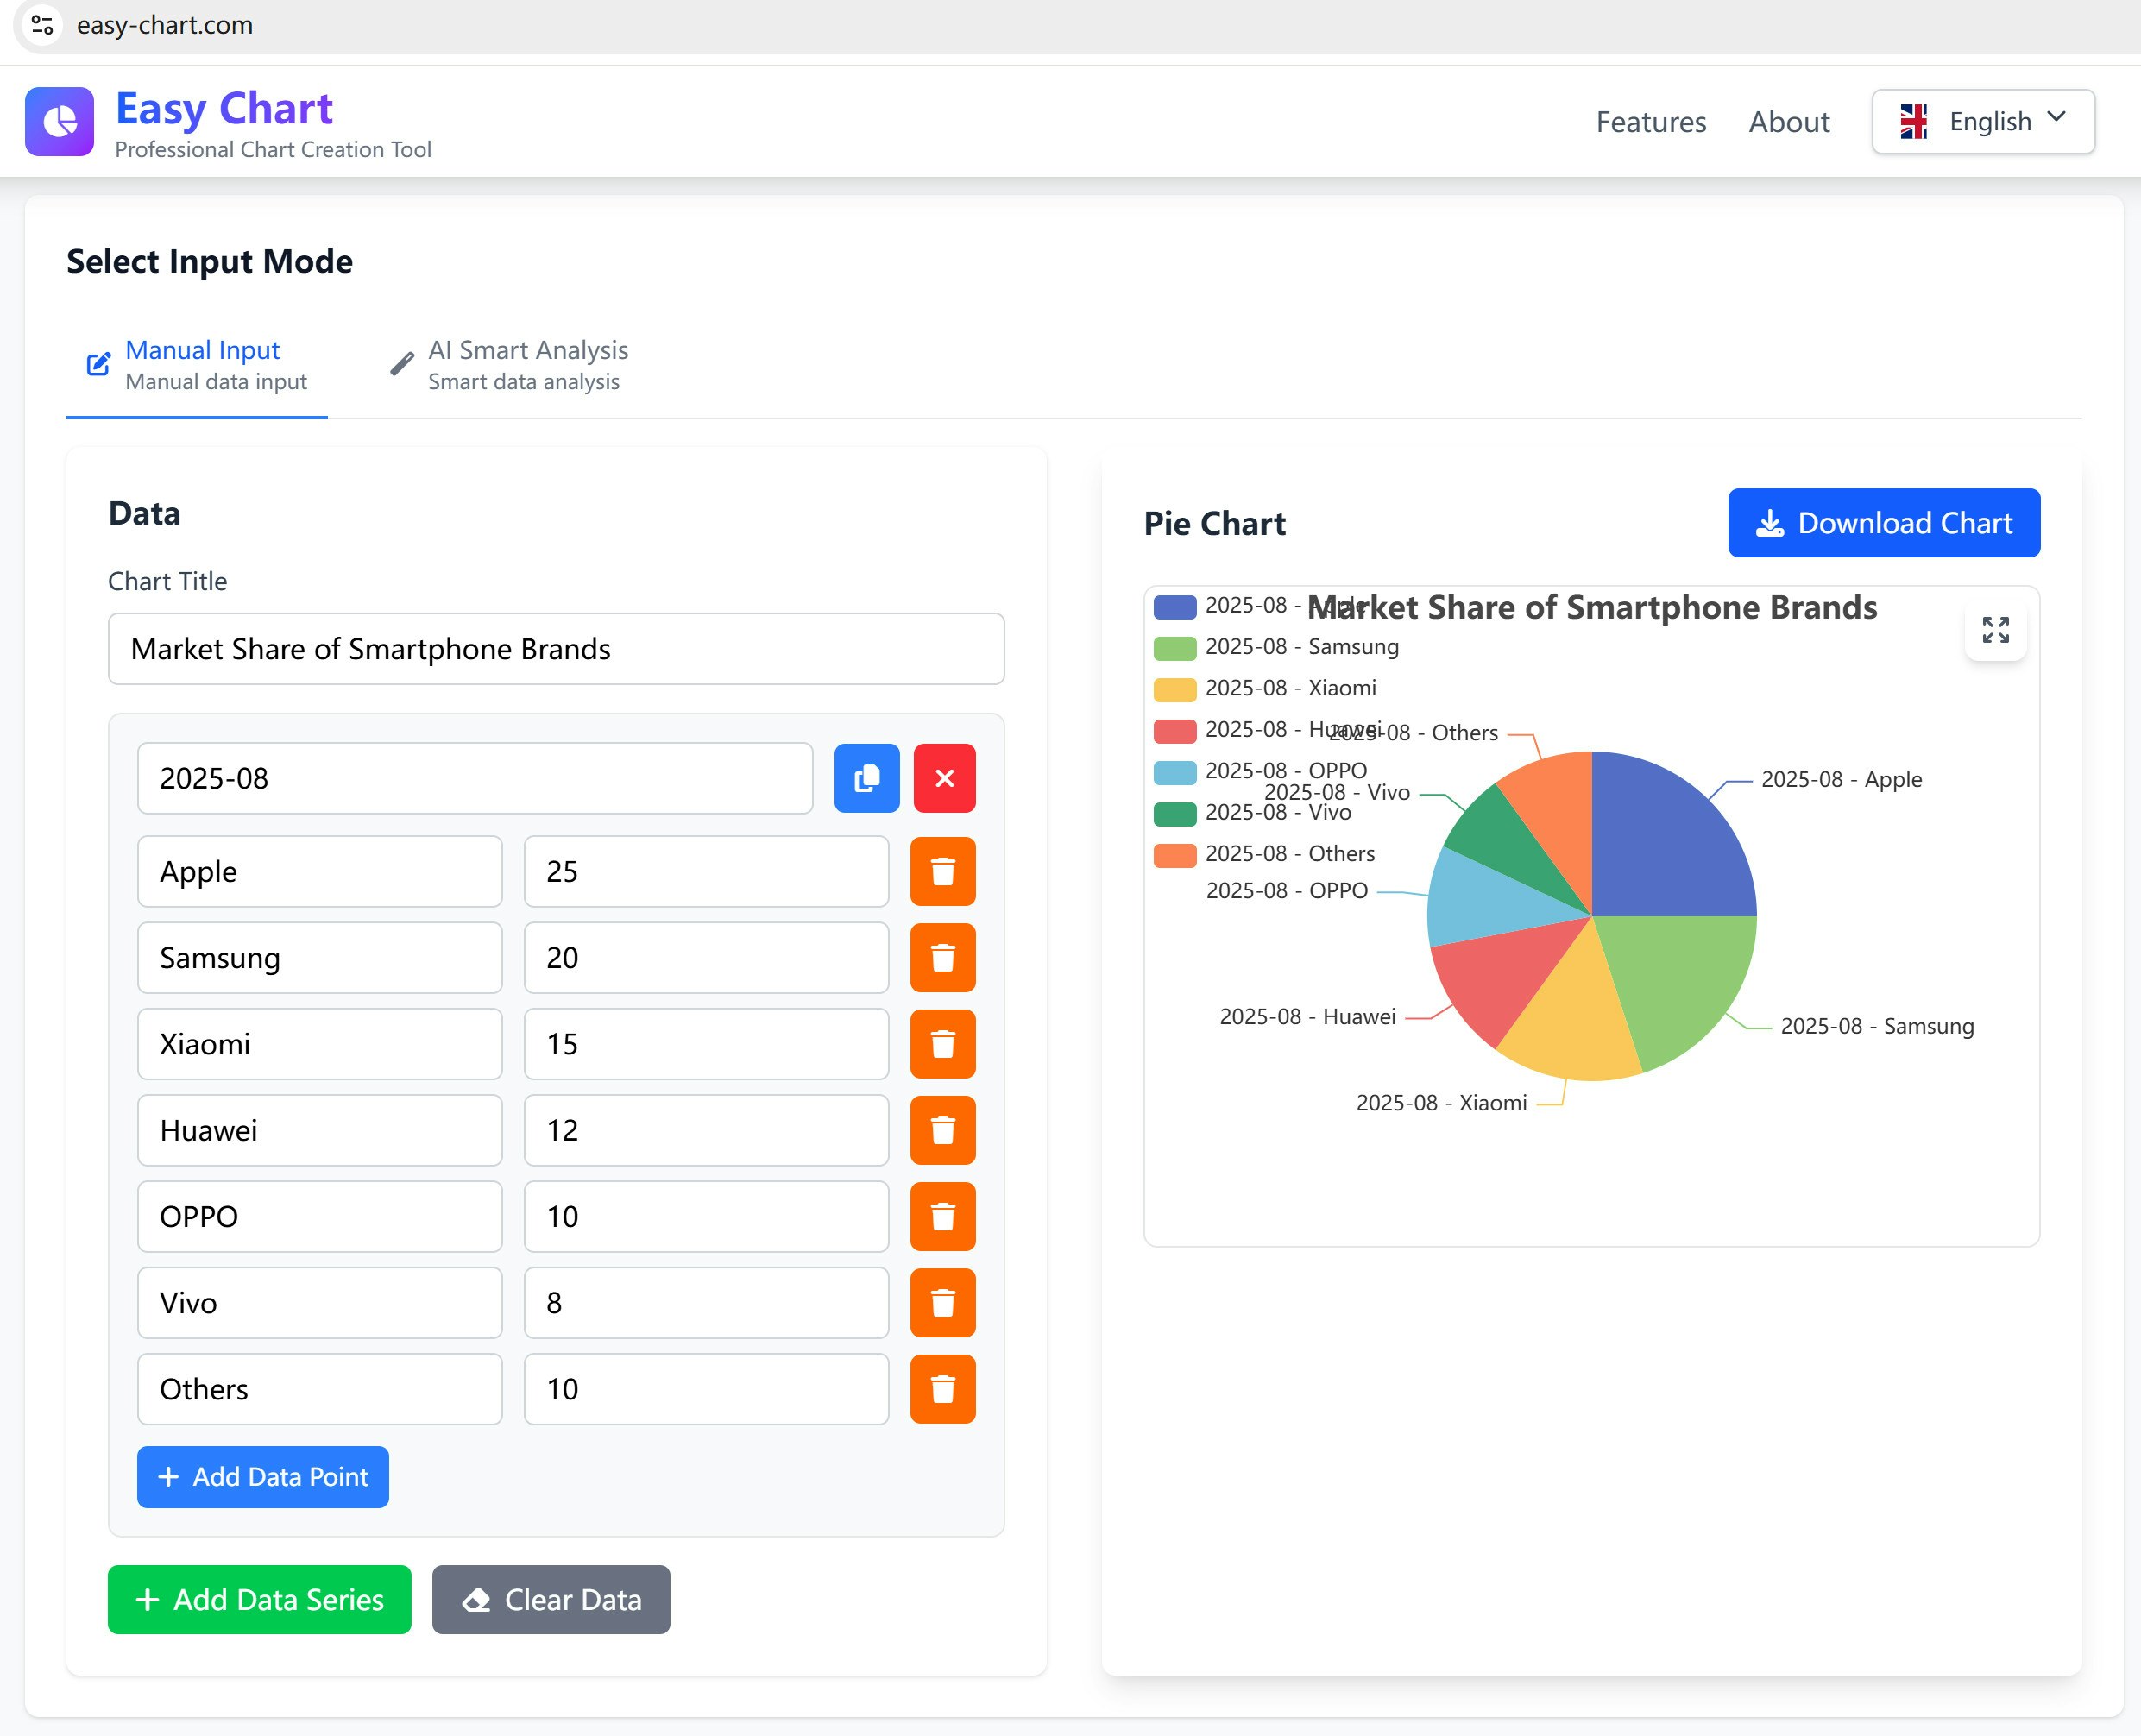Duplicate the 2025-08 data series
This screenshot has width=2141, height=1736.
867,778
